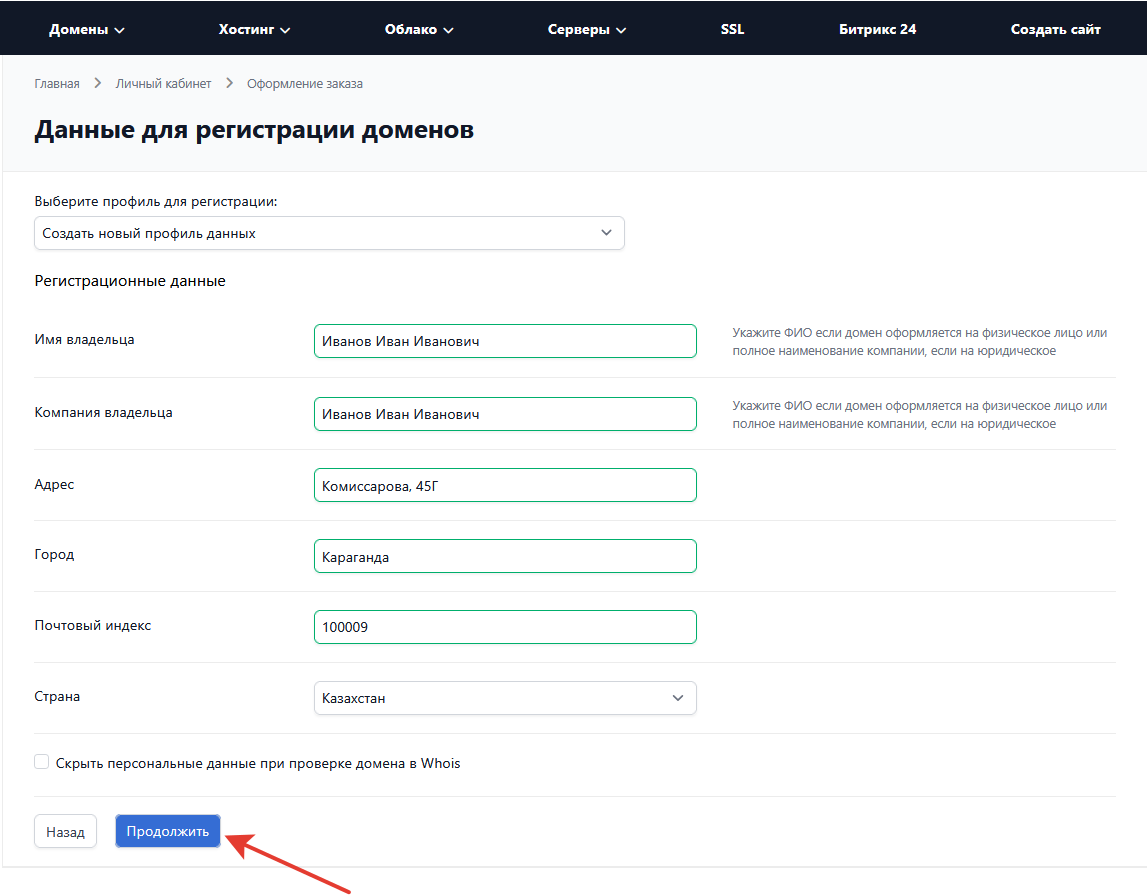This screenshot has width=1147, height=895.
Task: Open the Облако dropdown menu
Action: 419,29
